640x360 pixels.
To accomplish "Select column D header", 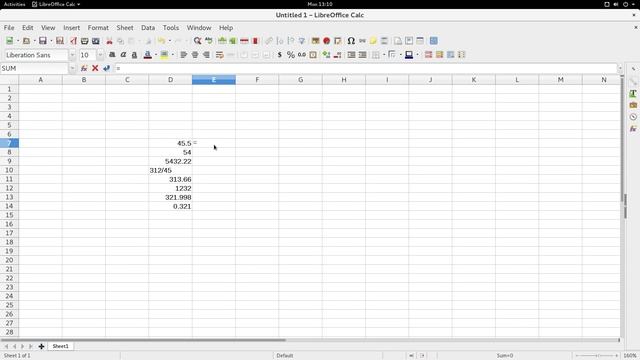I will 171,80.
